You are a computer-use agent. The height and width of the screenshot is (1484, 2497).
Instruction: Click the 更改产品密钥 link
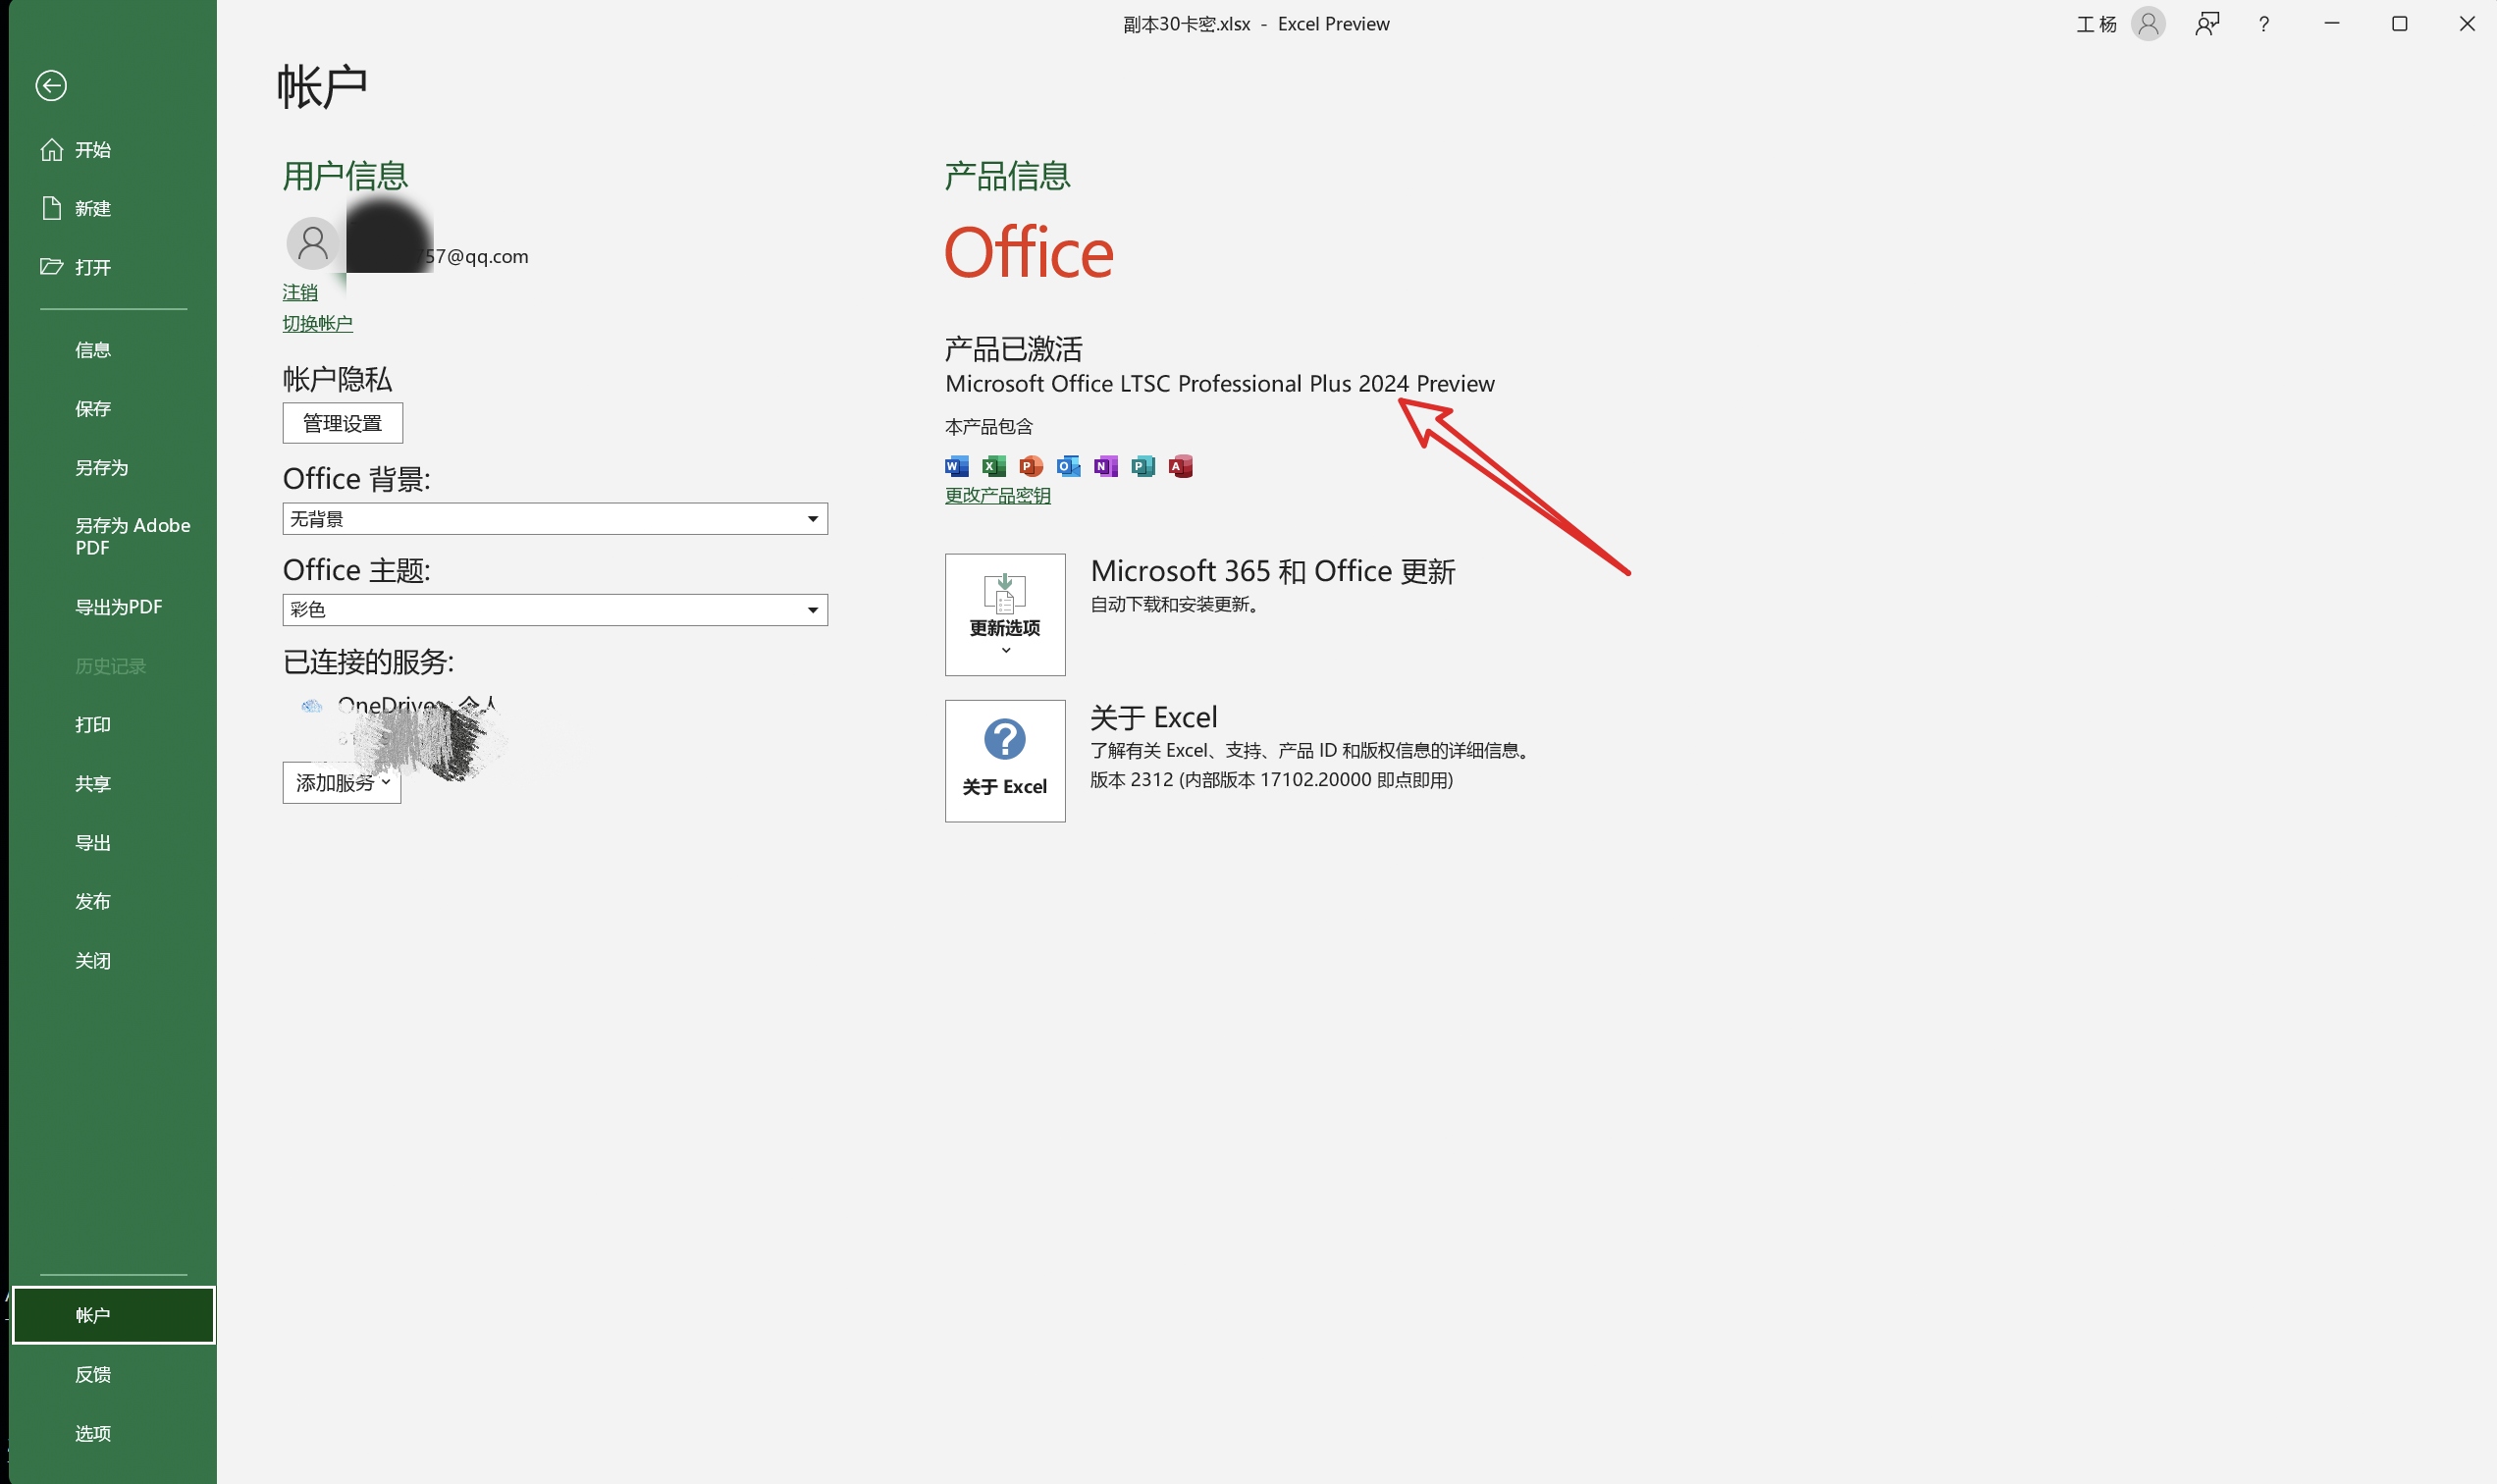point(997,496)
